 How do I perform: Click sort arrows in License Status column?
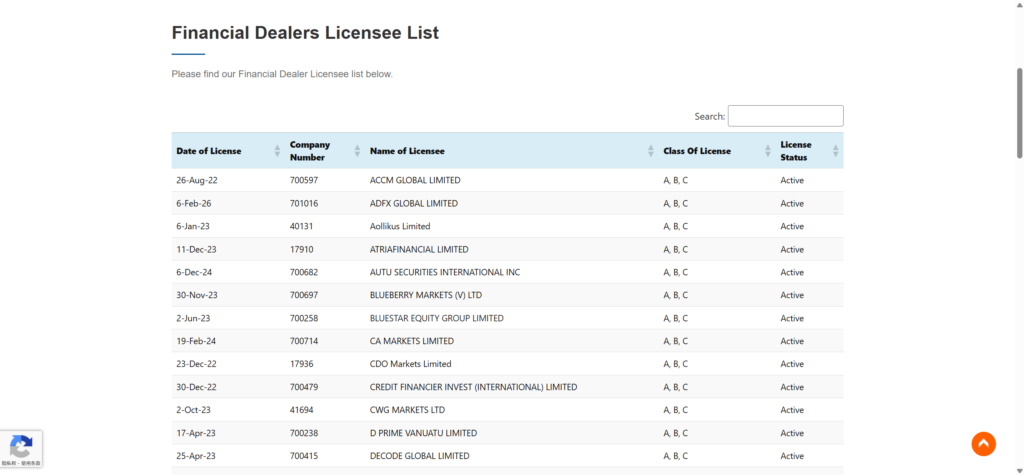(836, 151)
